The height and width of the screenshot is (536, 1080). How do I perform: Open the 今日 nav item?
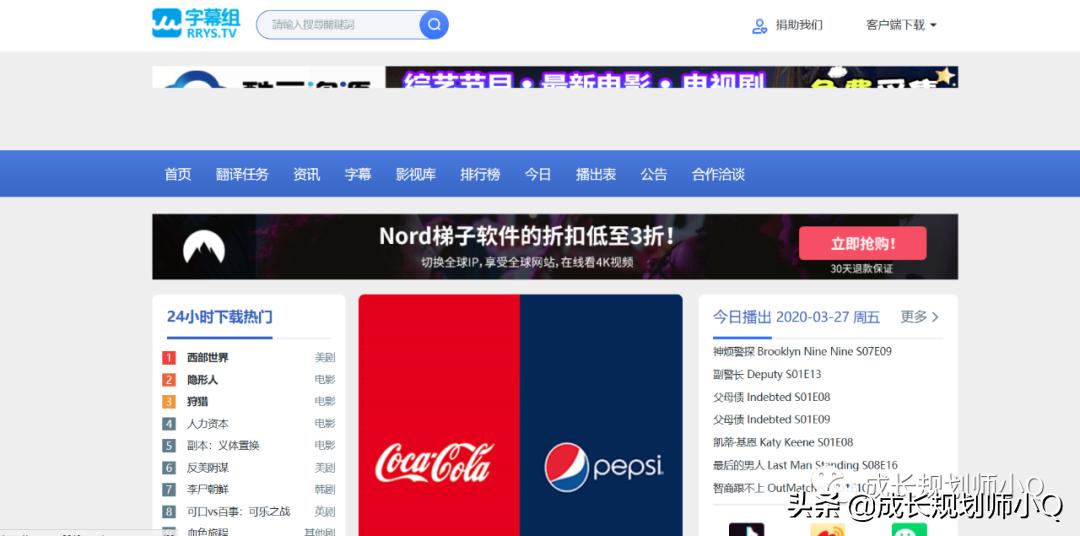pos(538,174)
